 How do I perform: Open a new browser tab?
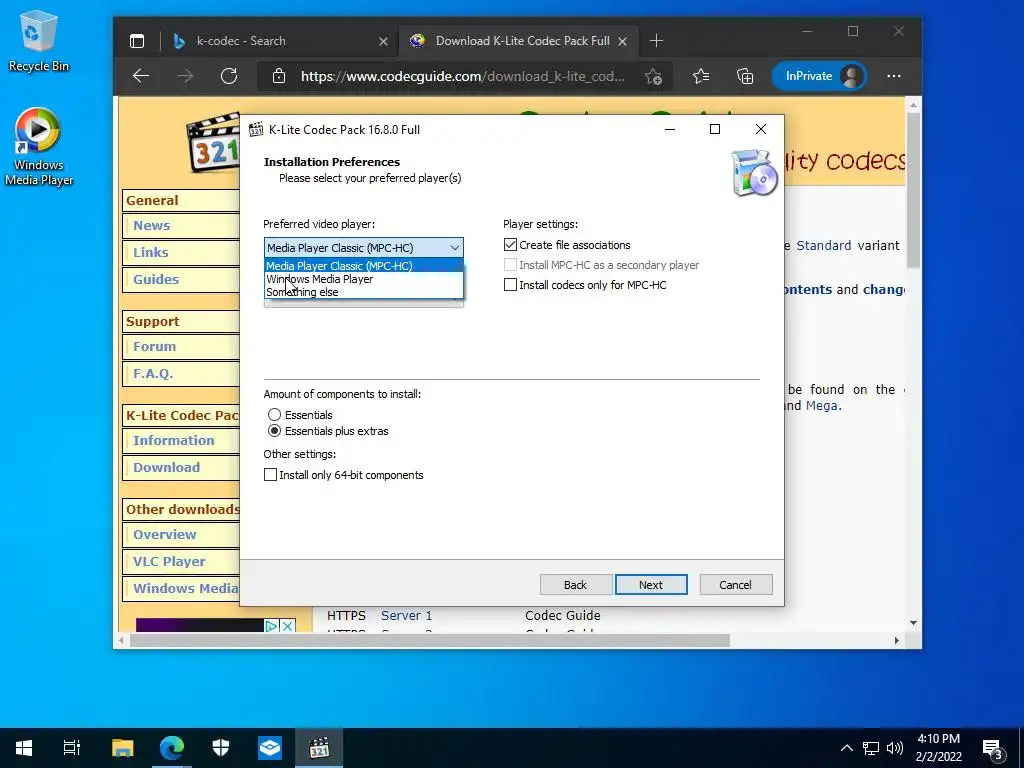click(x=656, y=41)
